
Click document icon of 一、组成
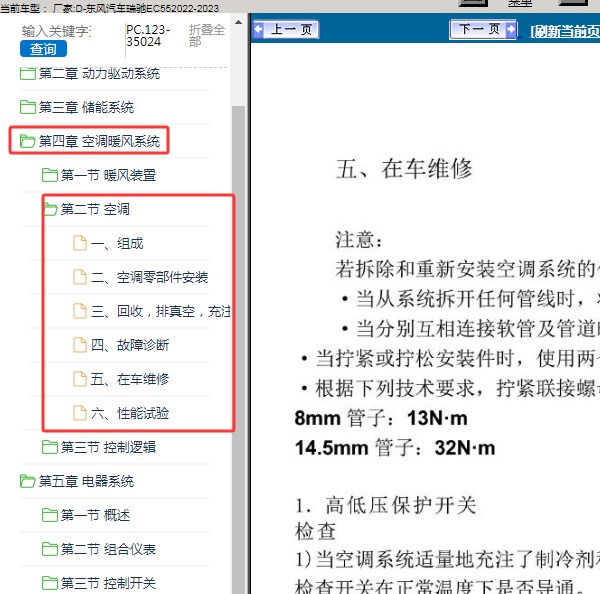pos(80,243)
